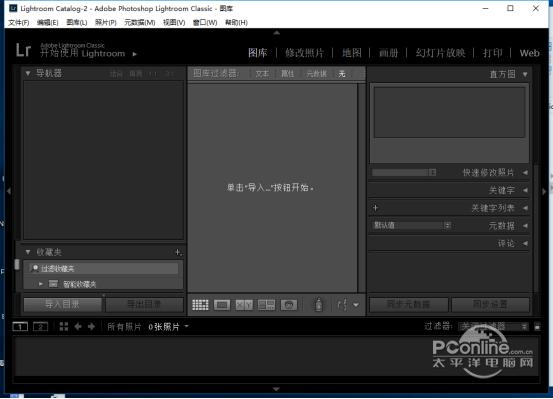Image resolution: width=553 pixels, height=399 pixels.
Task: Open the 视图(V) menu
Action: (x=174, y=23)
